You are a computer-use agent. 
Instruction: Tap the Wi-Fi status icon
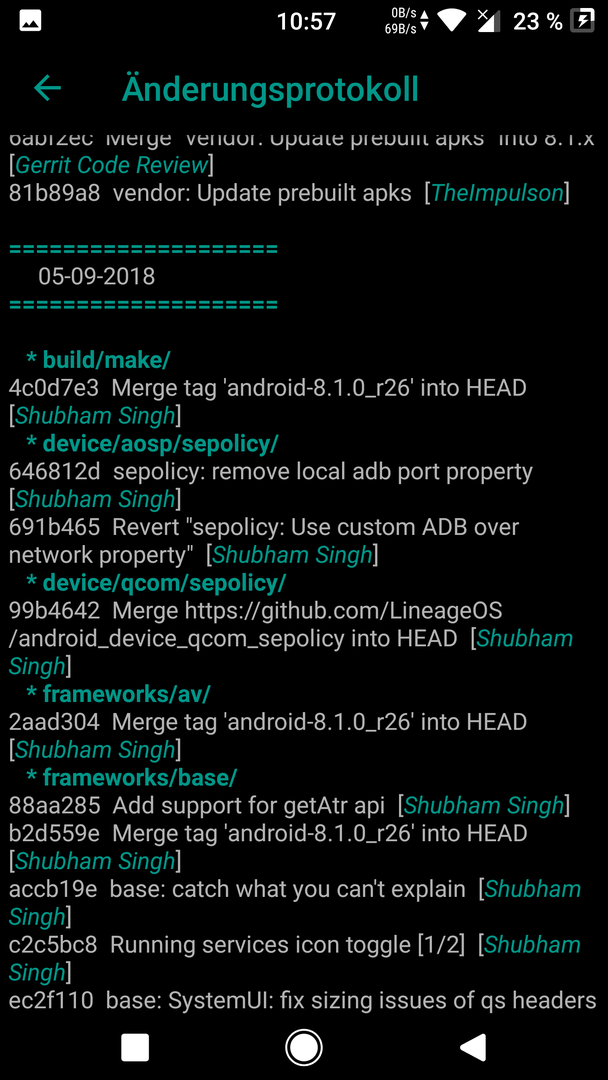(x=452, y=21)
